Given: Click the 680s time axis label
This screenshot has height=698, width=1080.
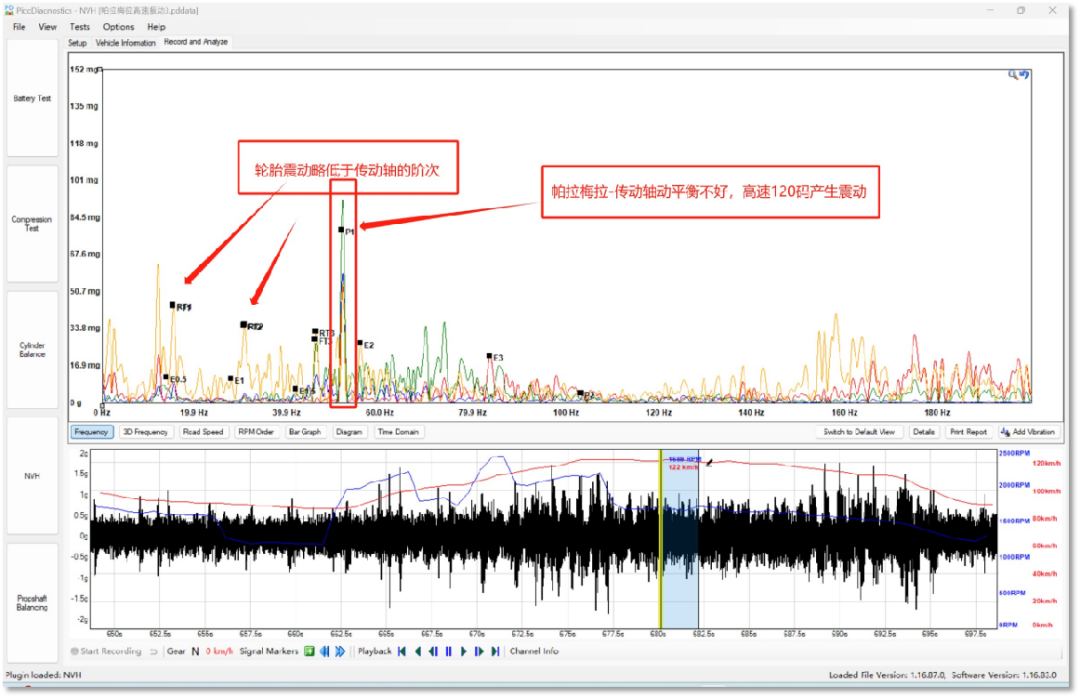Looking at the screenshot, I should pos(658,634).
